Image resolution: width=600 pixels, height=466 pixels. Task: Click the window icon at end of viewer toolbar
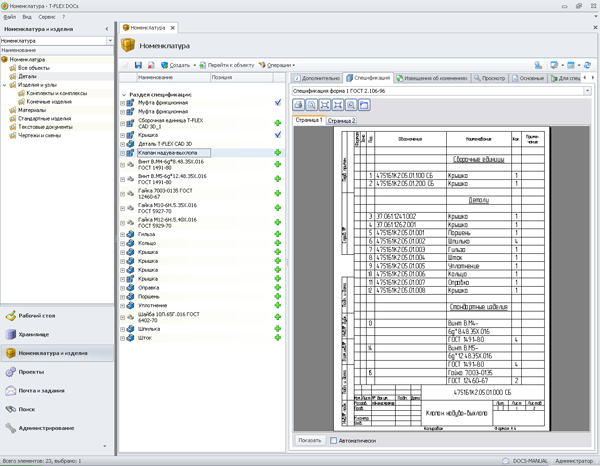[x=364, y=105]
